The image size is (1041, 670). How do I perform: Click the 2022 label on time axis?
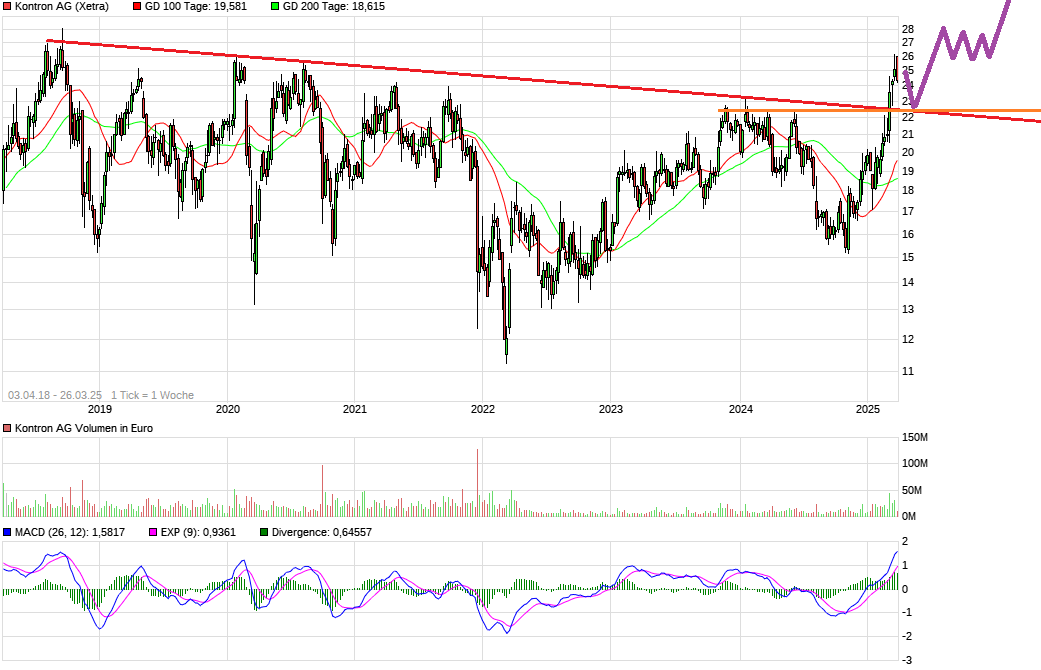pyautogui.click(x=483, y=409)
